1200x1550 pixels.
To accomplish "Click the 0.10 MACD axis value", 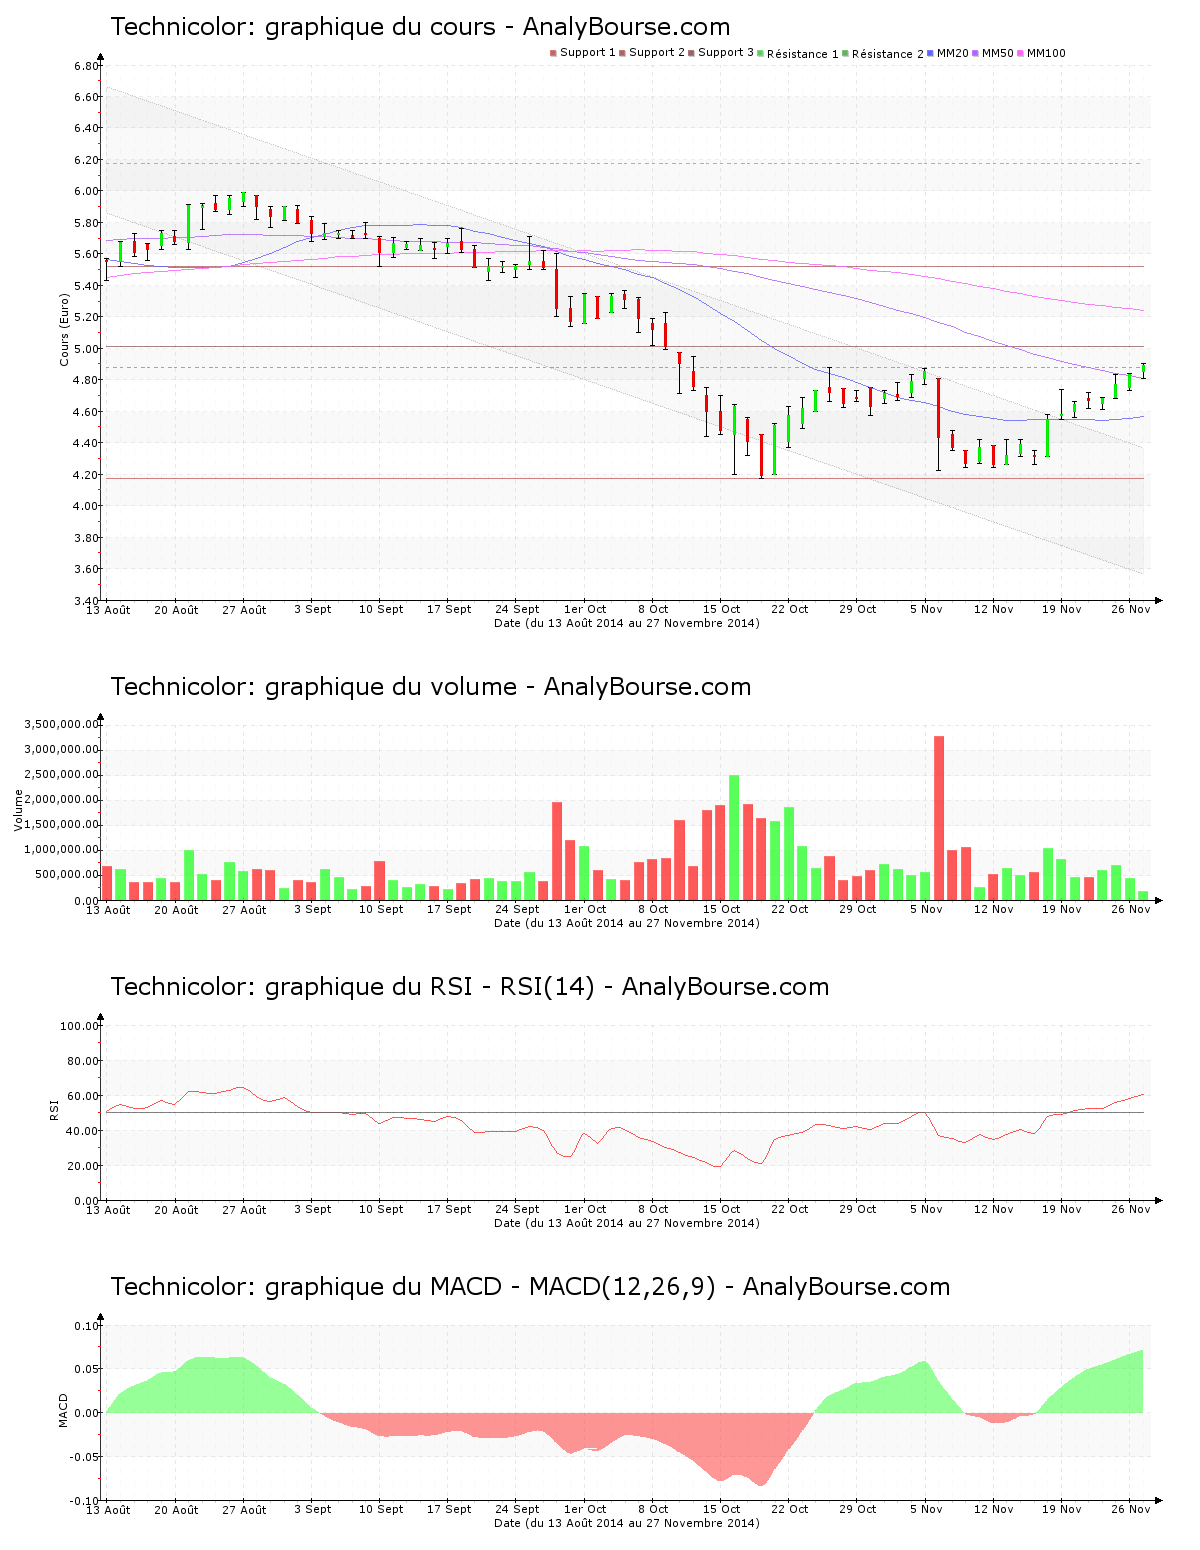I will 87,1326.
